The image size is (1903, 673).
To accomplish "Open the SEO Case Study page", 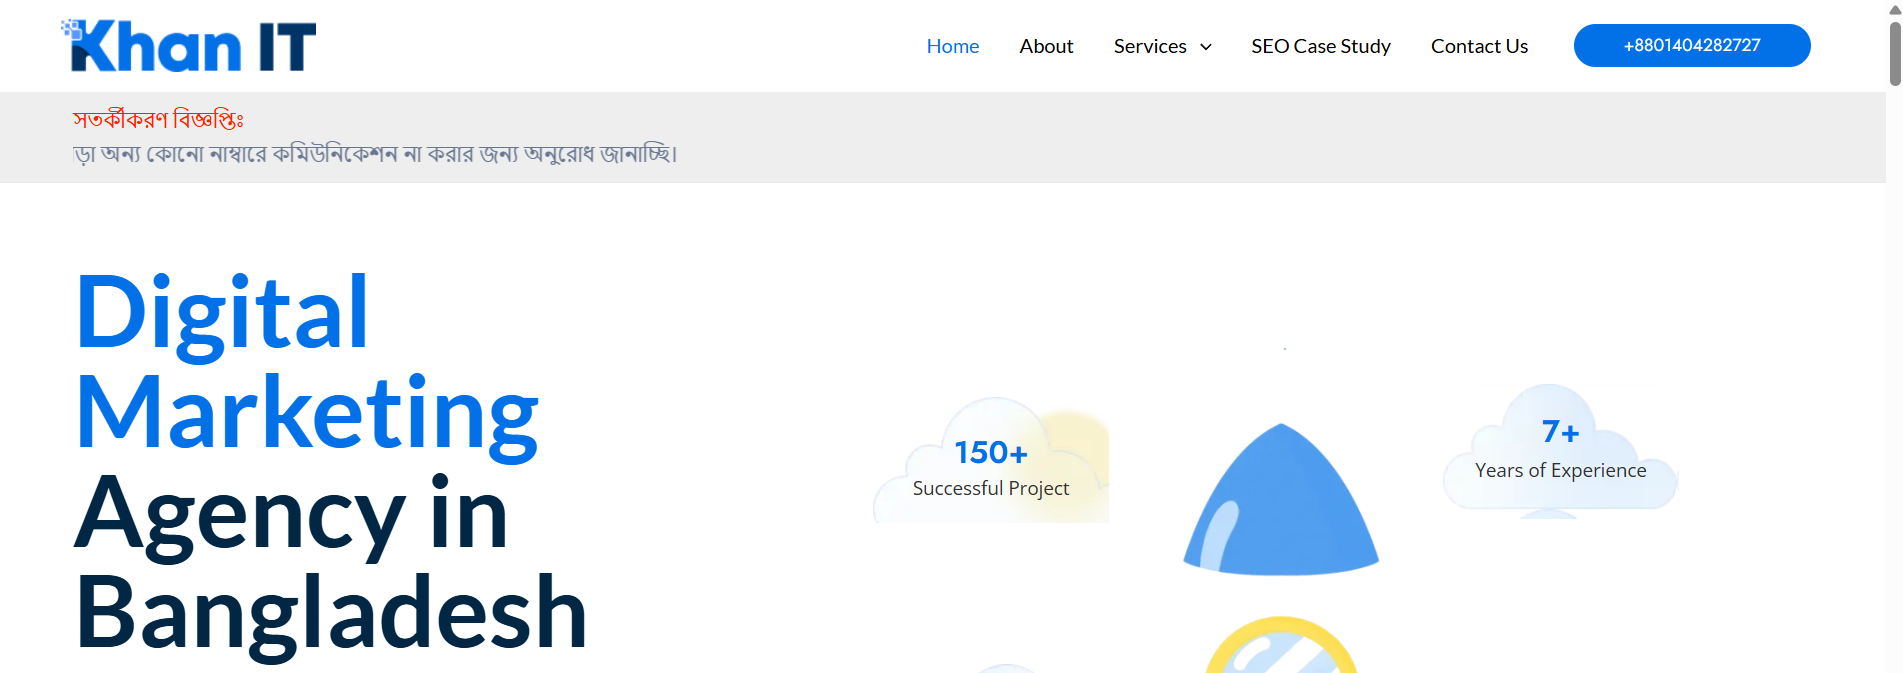I will 1320,47.
